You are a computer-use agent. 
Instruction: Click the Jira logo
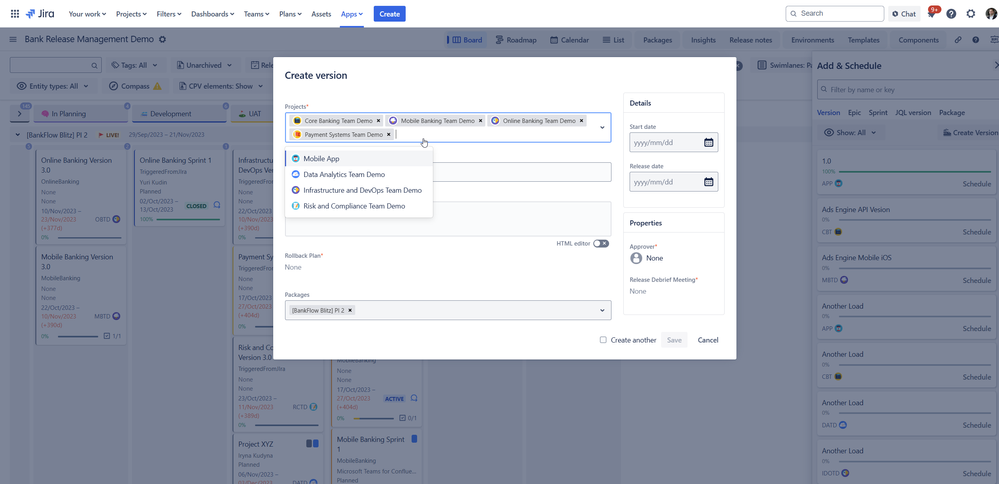(40, 13)
